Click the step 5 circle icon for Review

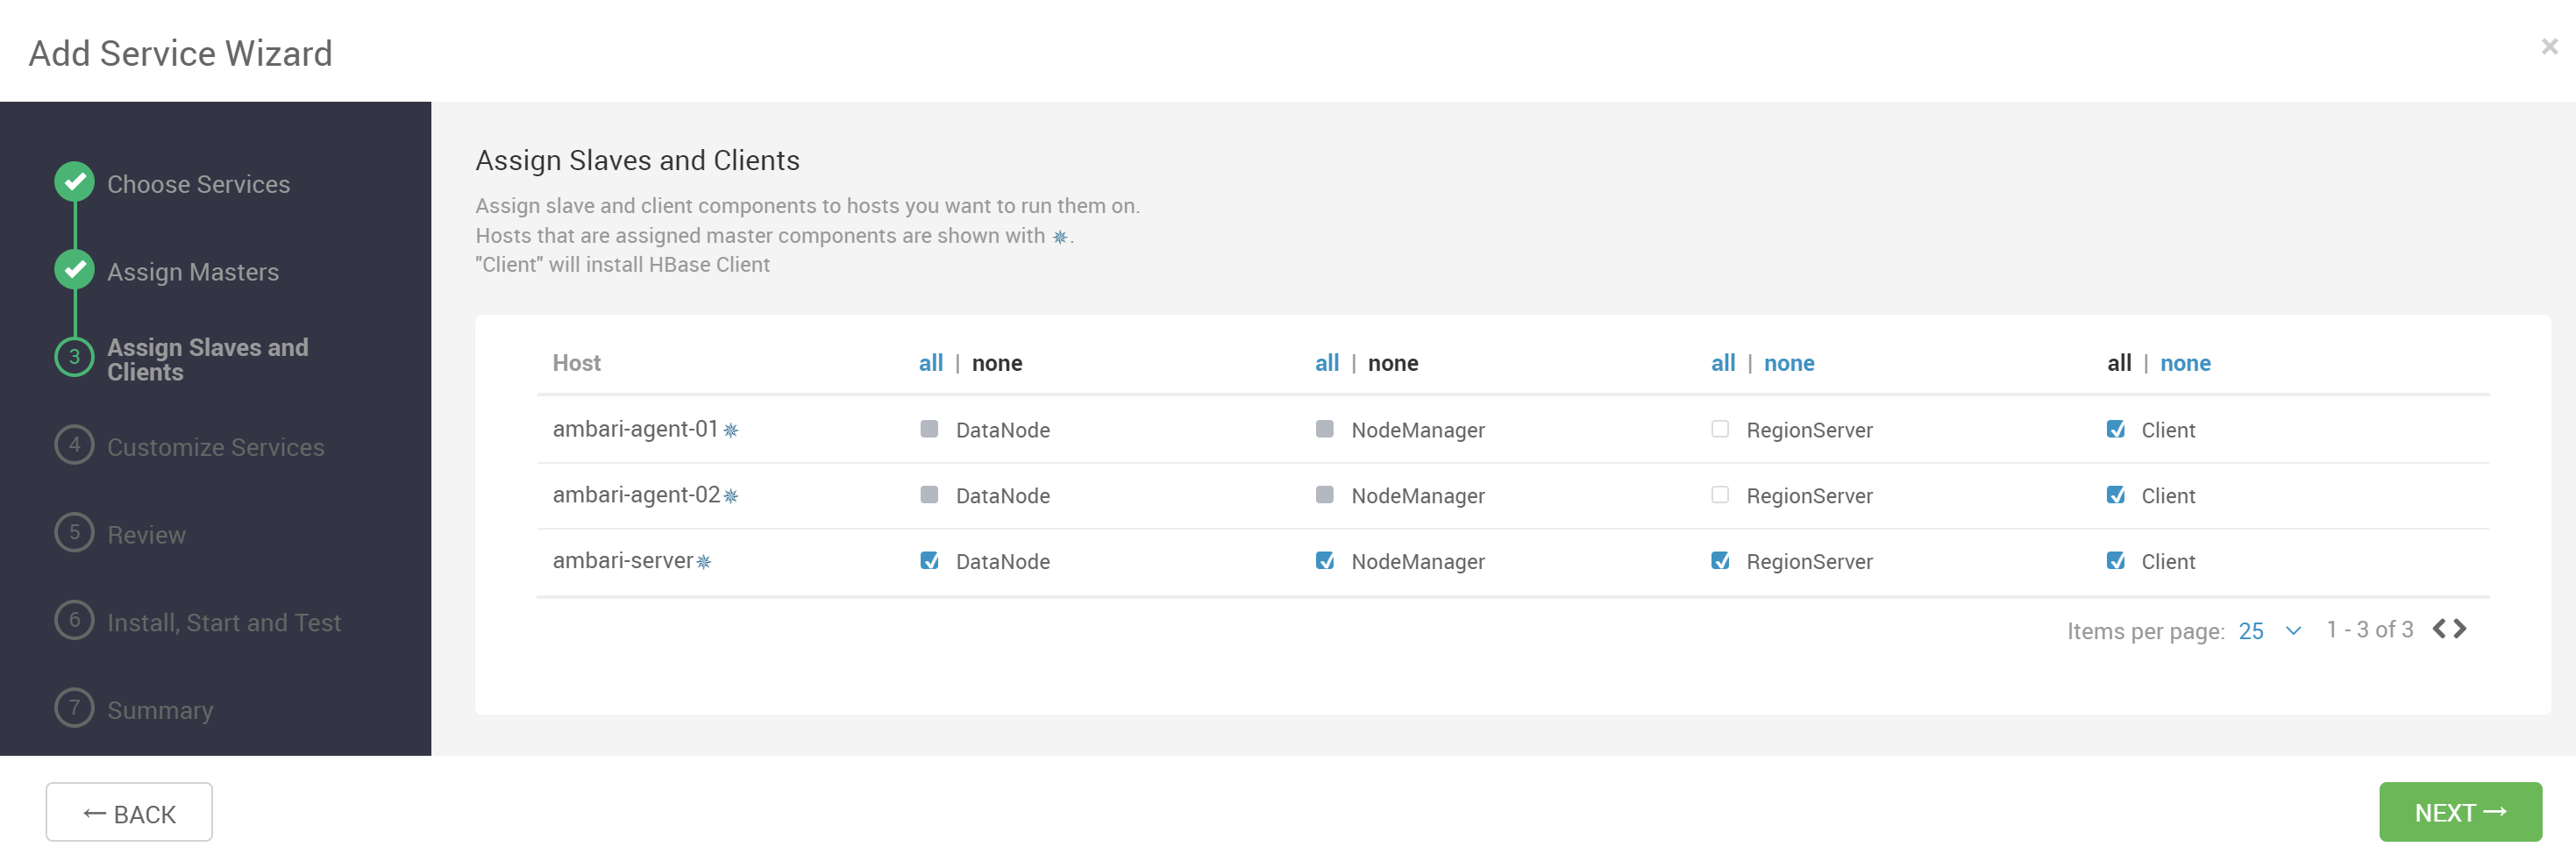74,533
